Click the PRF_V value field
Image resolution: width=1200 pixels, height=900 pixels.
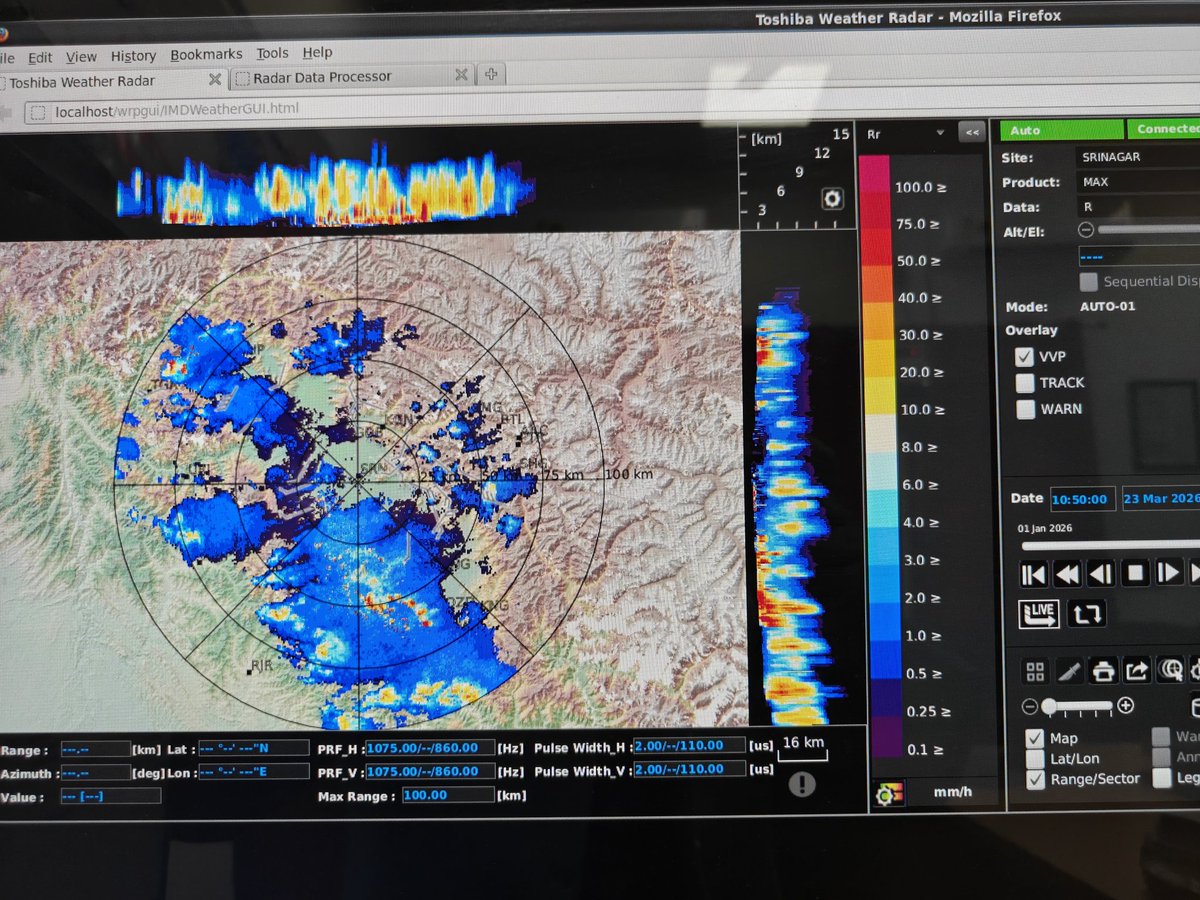point(430,771)
